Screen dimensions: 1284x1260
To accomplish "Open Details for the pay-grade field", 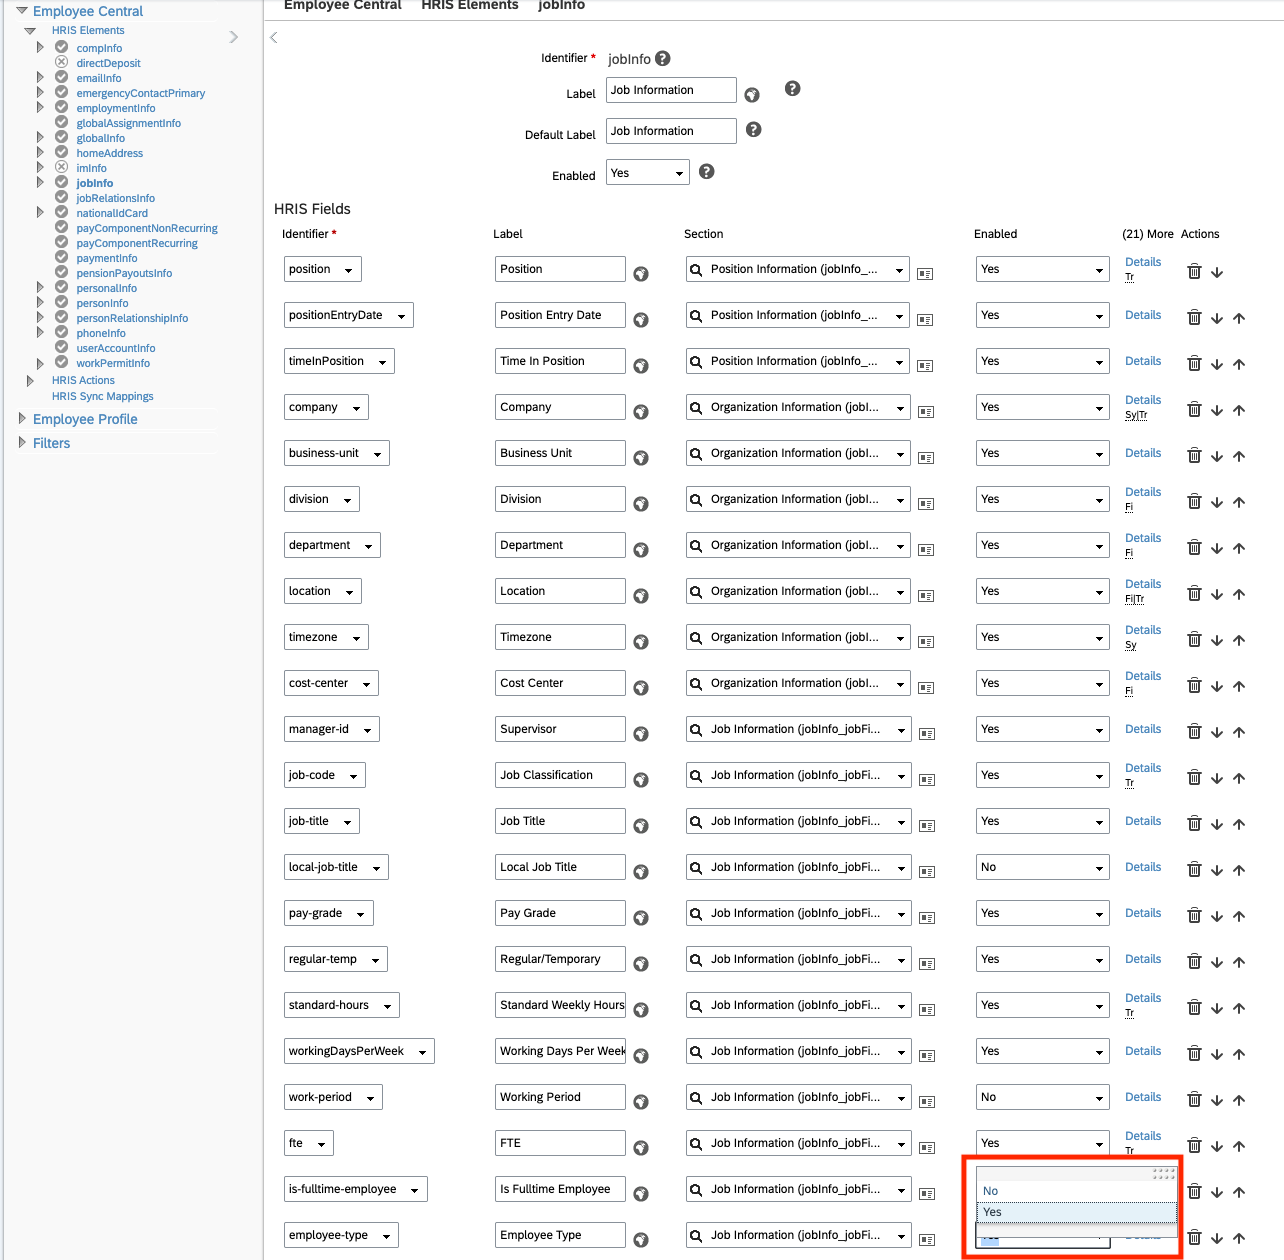I will (x=1143, y=912).
